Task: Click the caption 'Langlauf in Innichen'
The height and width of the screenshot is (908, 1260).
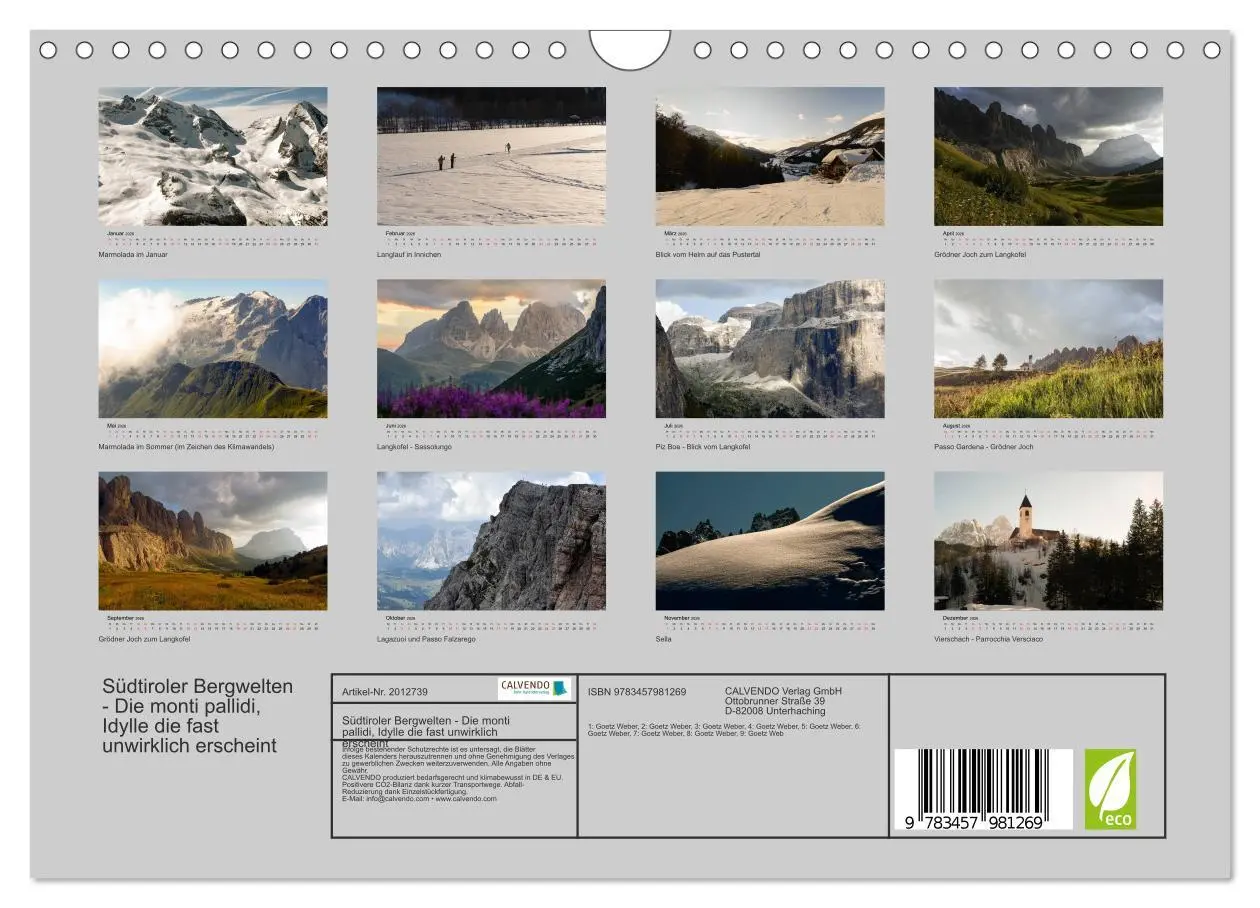Action: pos(409,255)
